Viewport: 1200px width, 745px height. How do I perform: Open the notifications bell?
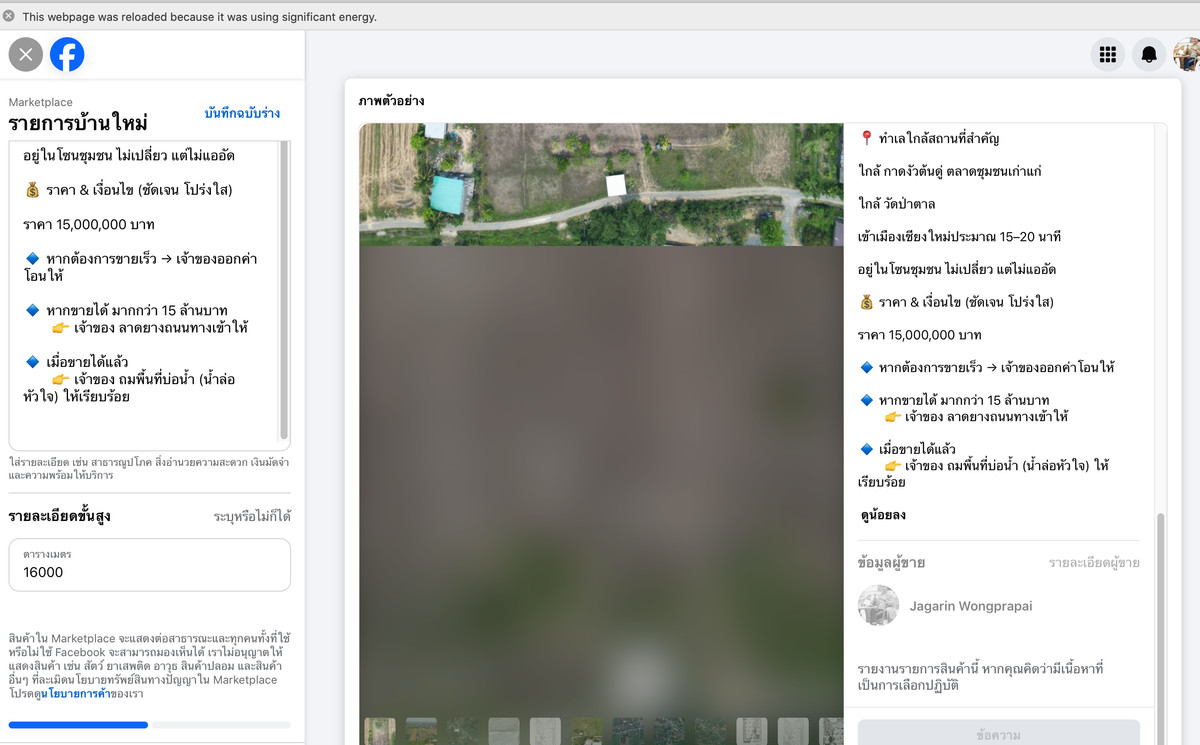coord(1149,55)
